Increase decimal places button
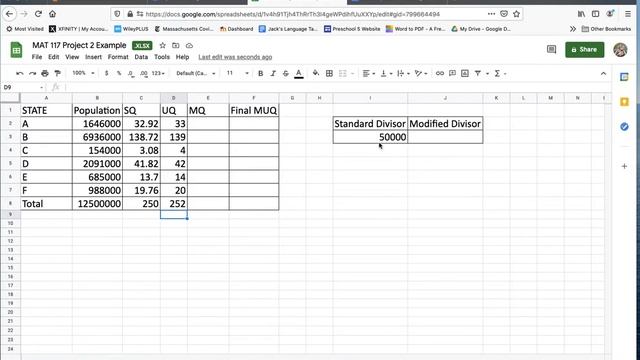Screen dimensions: 640x360 click(144, 73)
